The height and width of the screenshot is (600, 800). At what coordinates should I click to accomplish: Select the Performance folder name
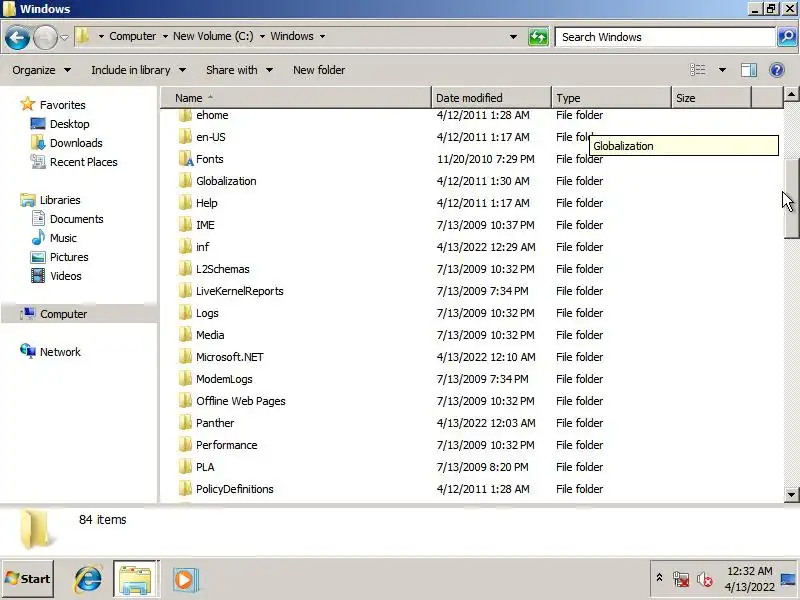tap(227, 444)
